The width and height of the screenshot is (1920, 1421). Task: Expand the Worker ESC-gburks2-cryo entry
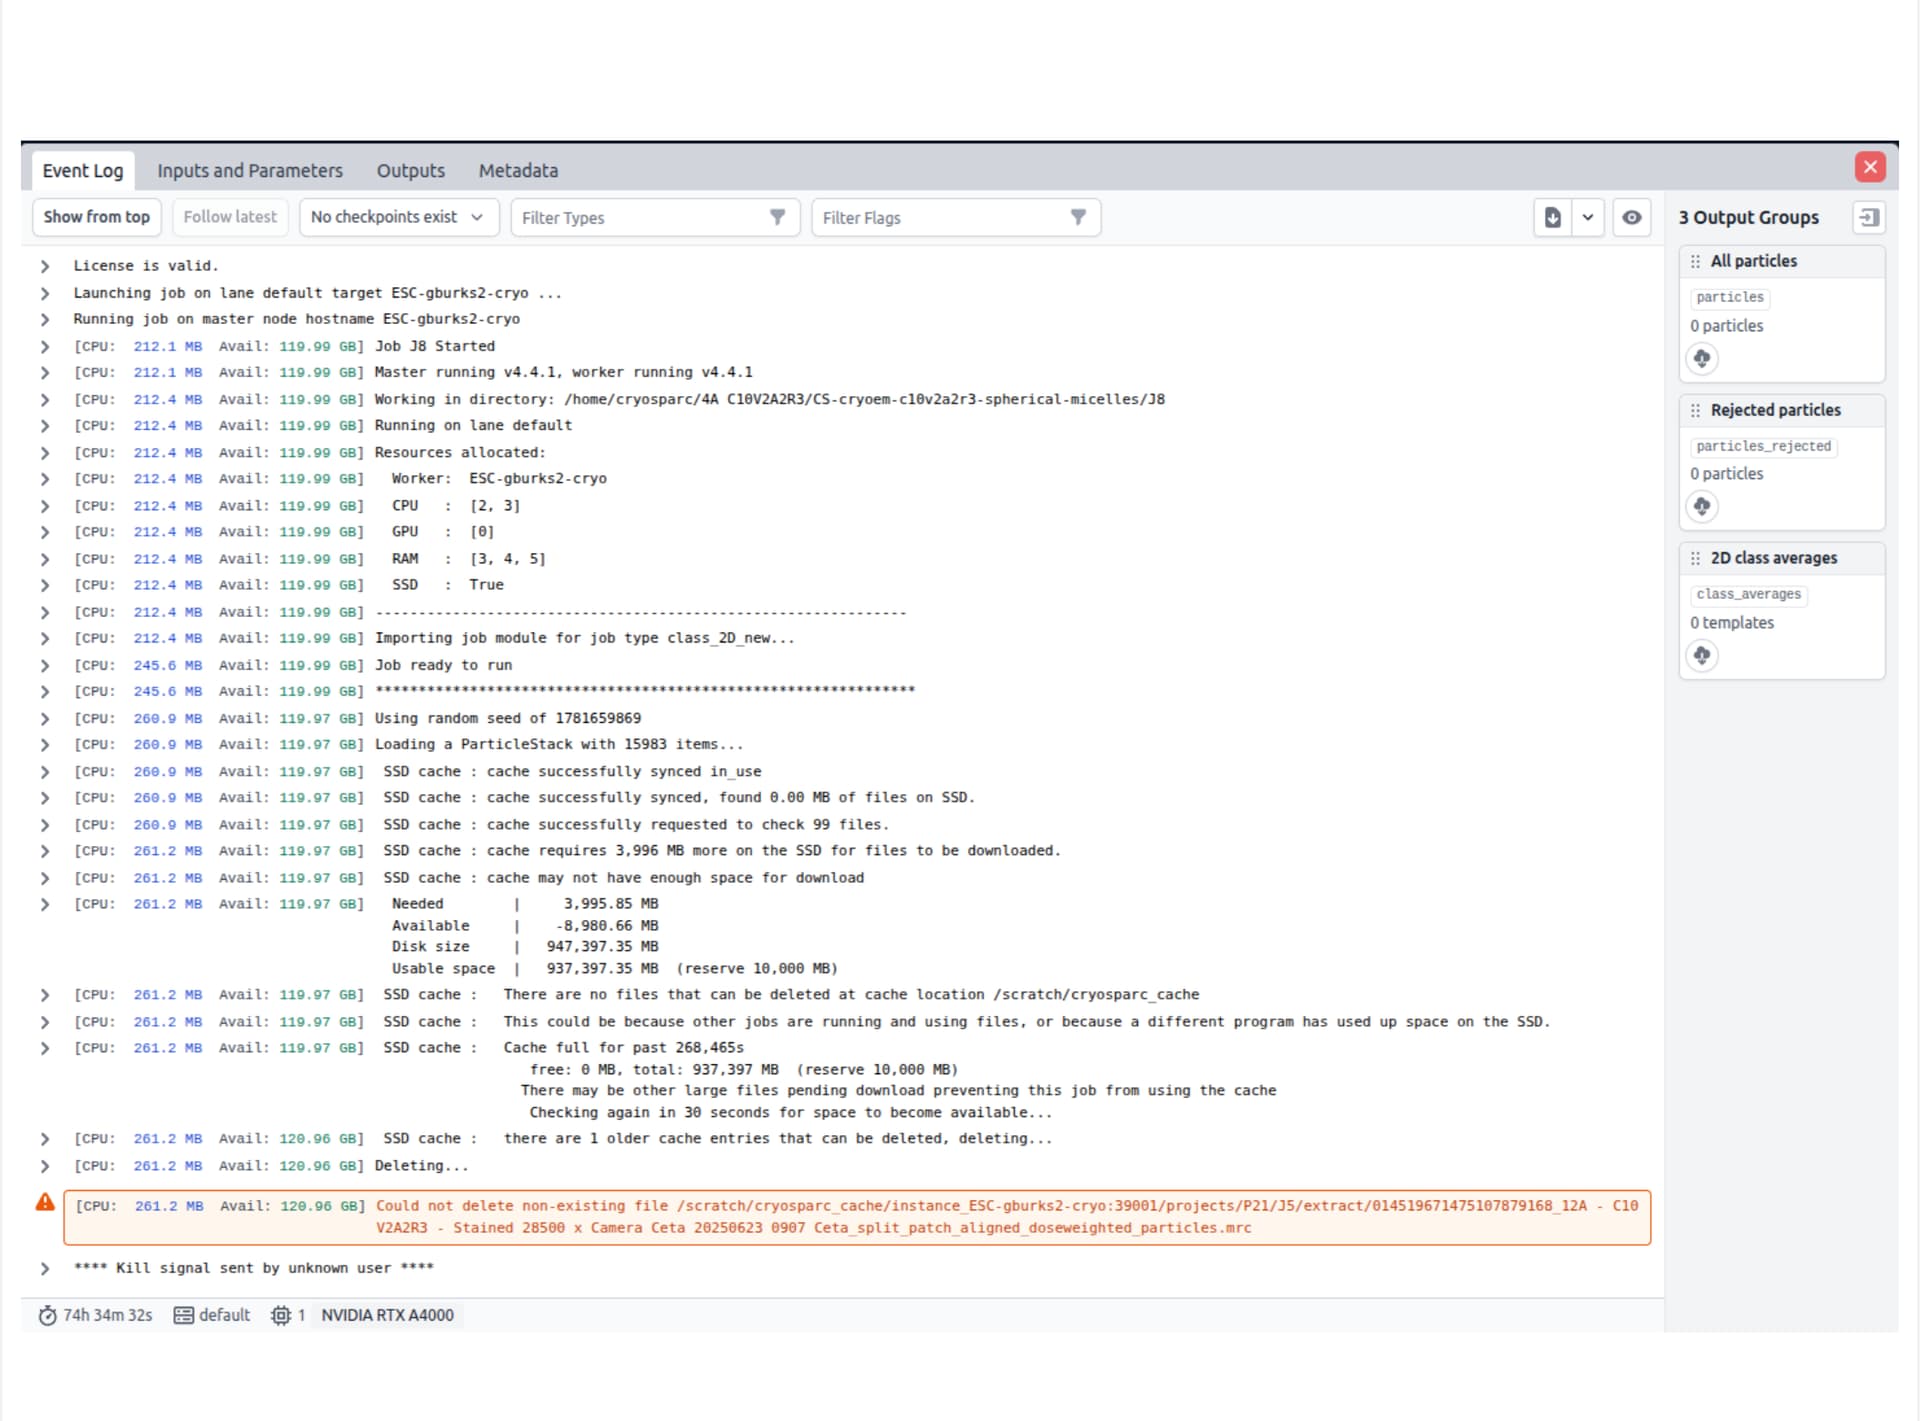tap(45, 478)
